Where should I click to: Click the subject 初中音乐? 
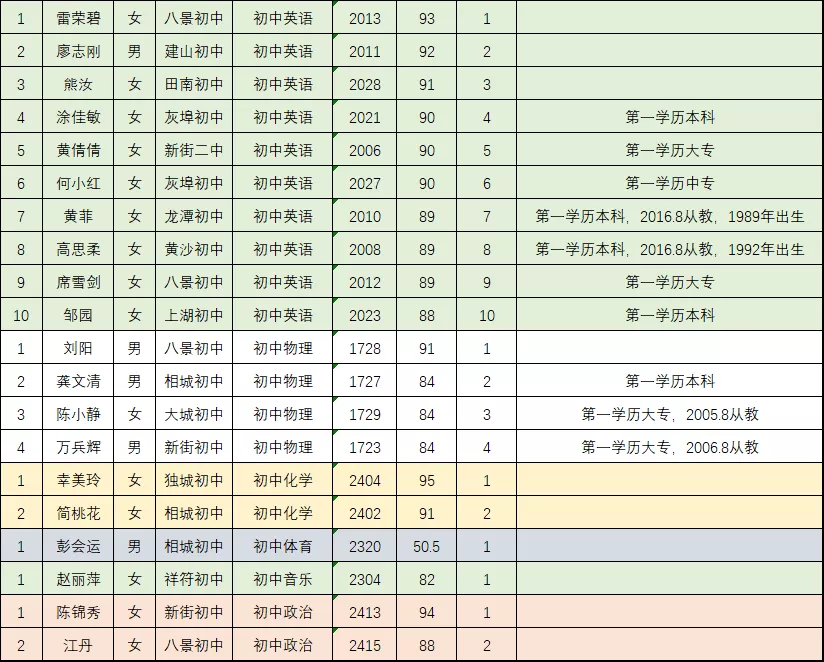click(283, 579)
